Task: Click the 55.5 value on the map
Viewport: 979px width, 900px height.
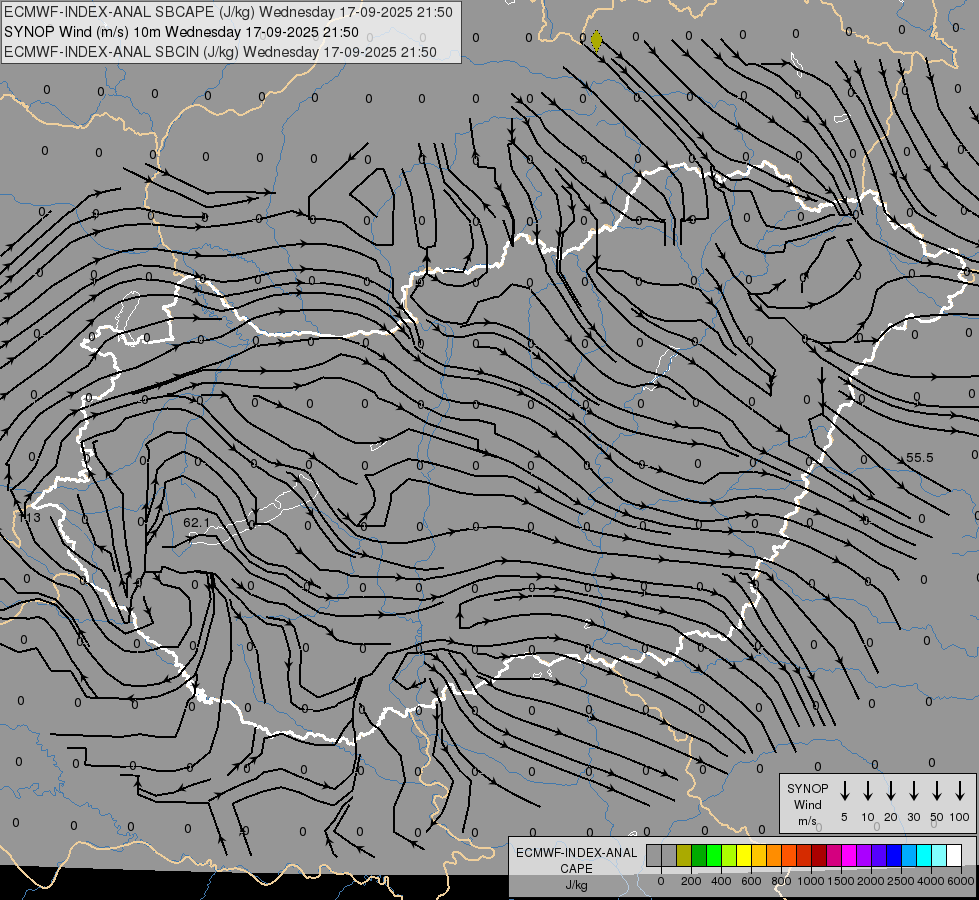Action: (x=920, y=458)
